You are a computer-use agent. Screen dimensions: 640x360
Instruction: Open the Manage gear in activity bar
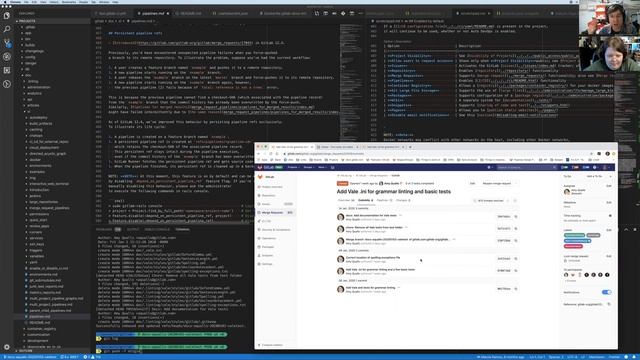[7, 347]
